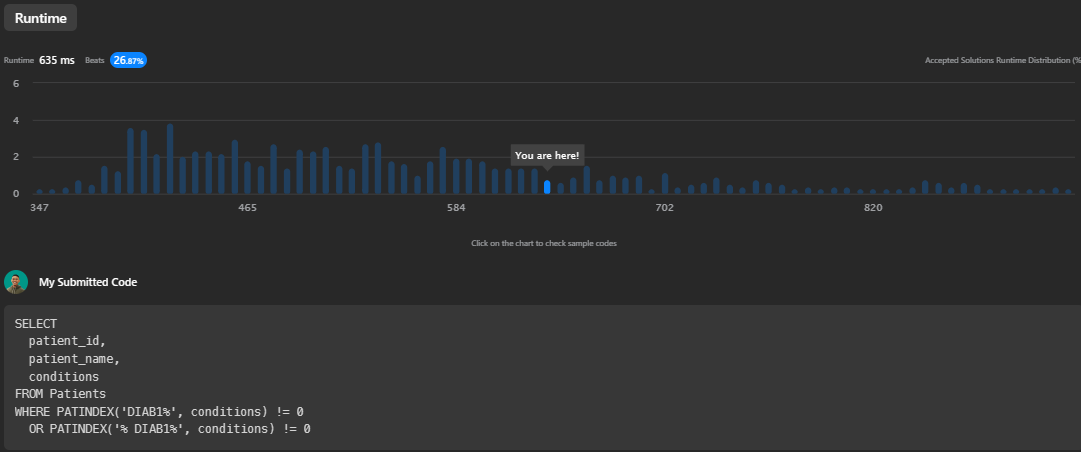Image resolution: width=1081 pixels, height=452 pixels.
Task: Select the chart bar above 702
Action: click(x=665, y=184)
